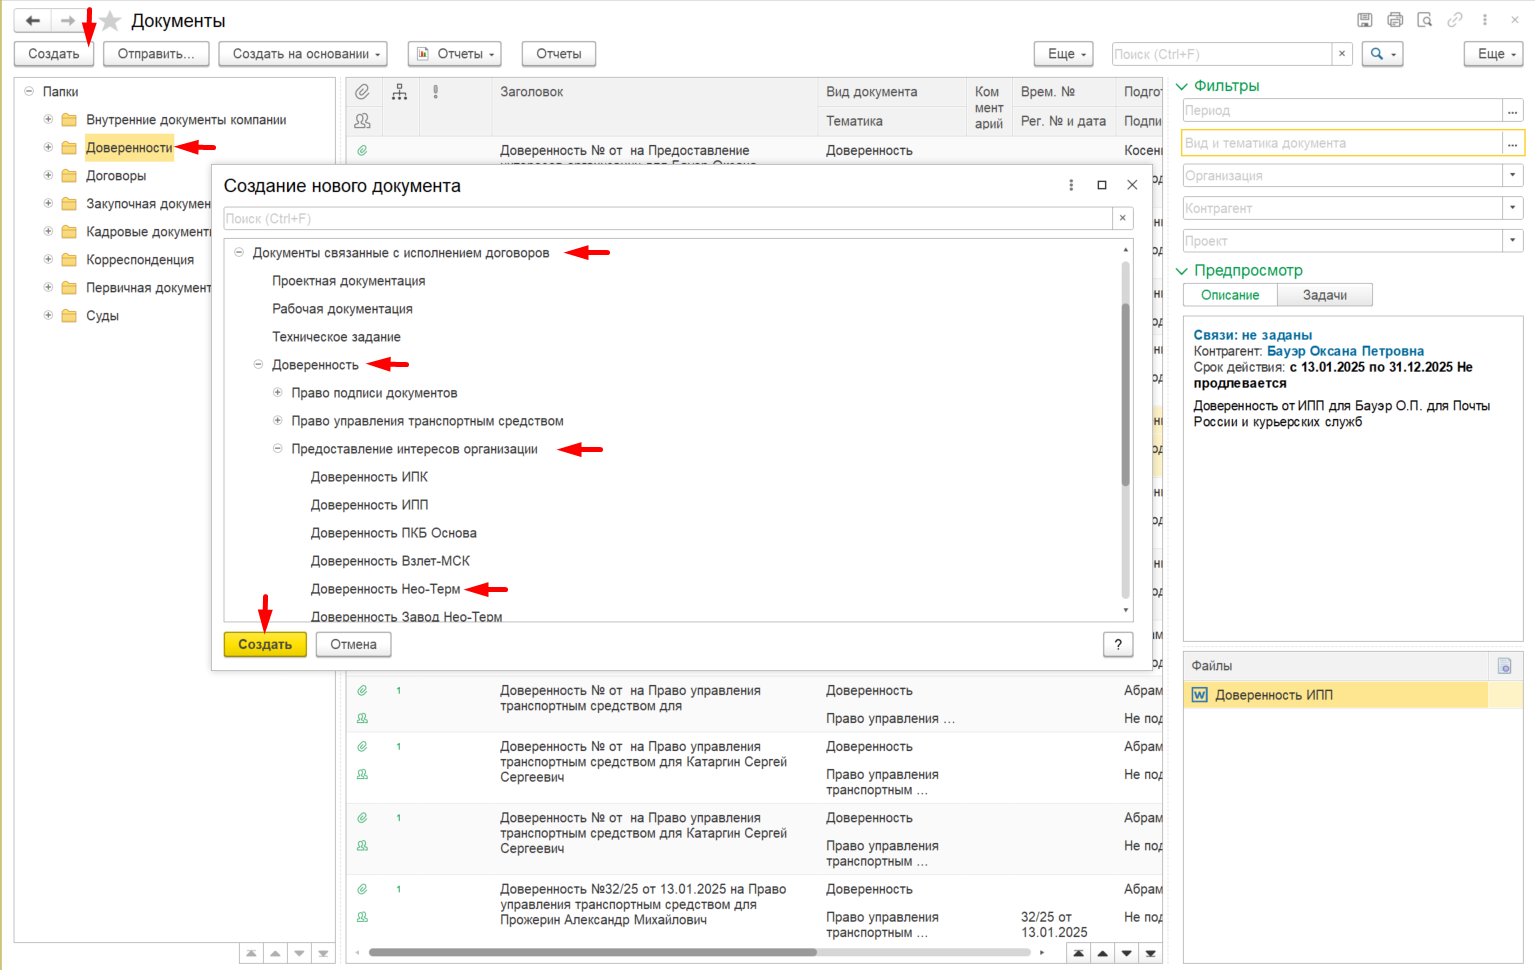Viewport: 1535px width, 970px height.
Task: Click the Связи: не заданы link
Action: click(1253, 335)
